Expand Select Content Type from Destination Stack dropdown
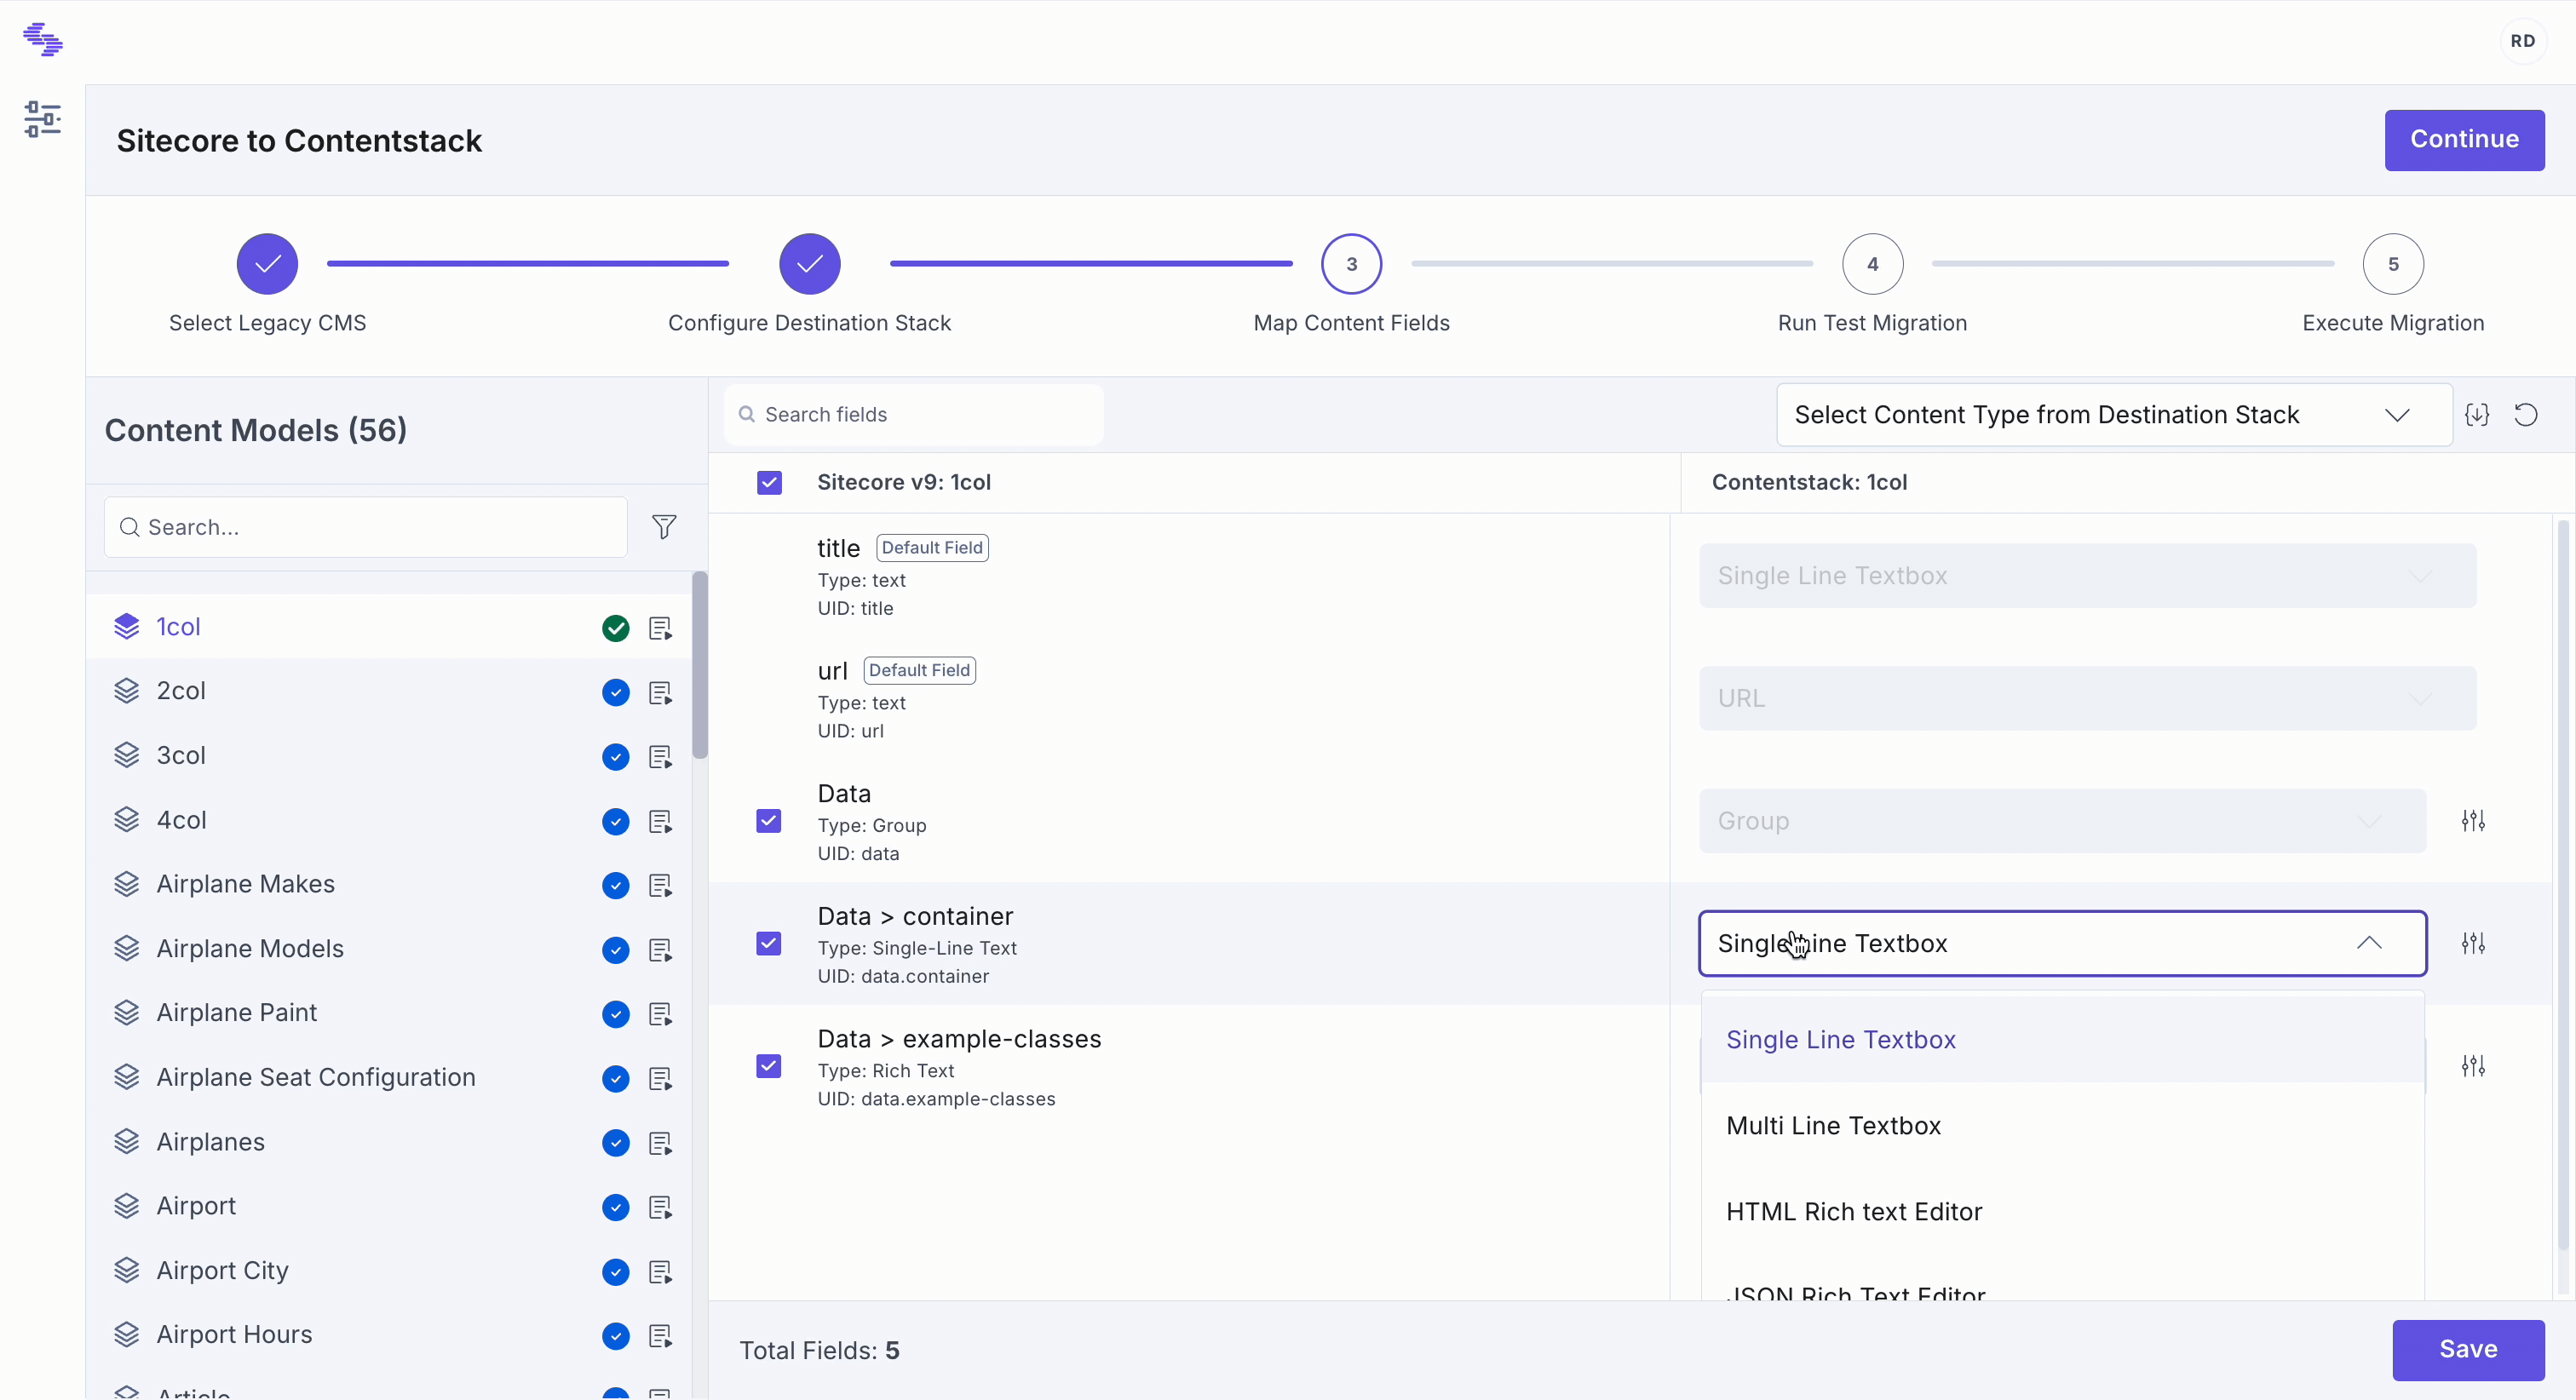The height and width of the screenshot is (1400, 2576). pyautogui.click(x=2113, y=415)
